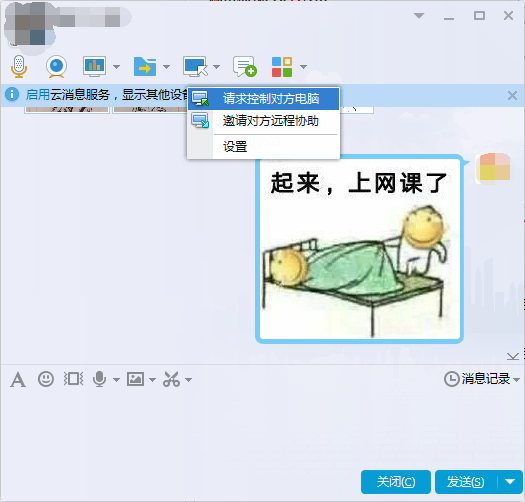Open the emoji picker smiley icon
The height and width of the screenshot is (502, 525).
46,379
